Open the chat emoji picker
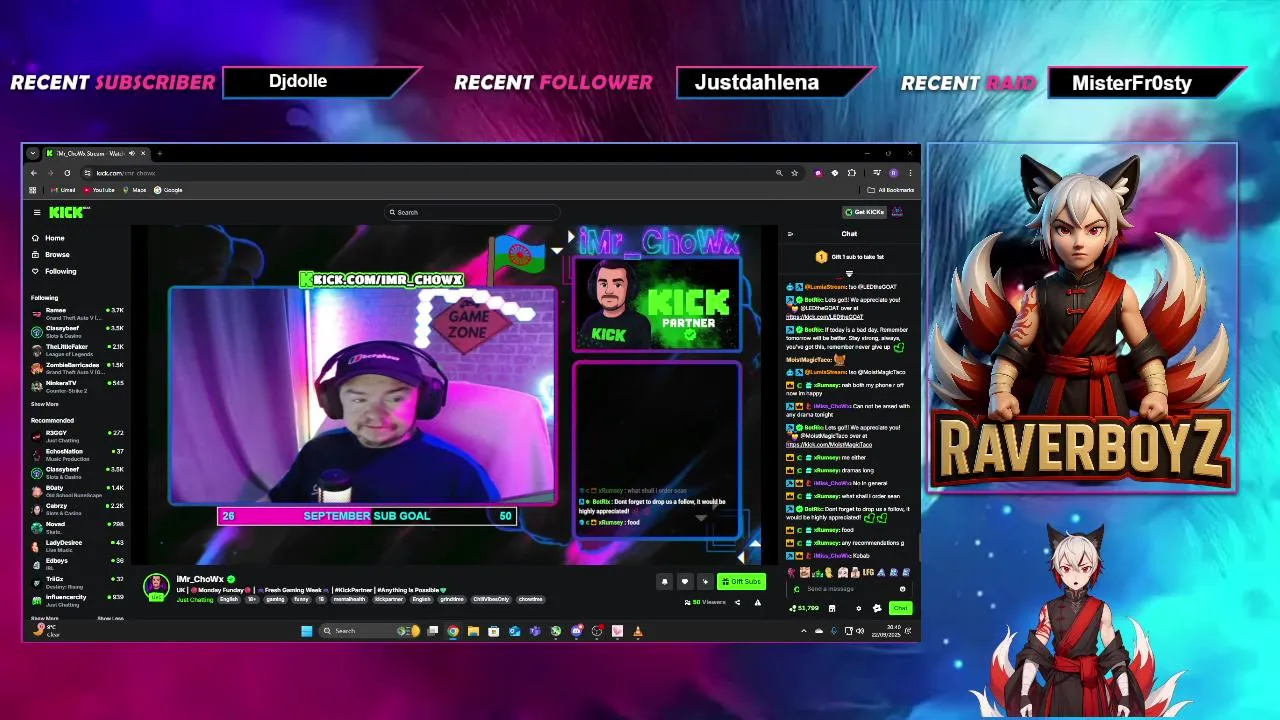Viewport: 1280px width, 720px height. point(902,589)
